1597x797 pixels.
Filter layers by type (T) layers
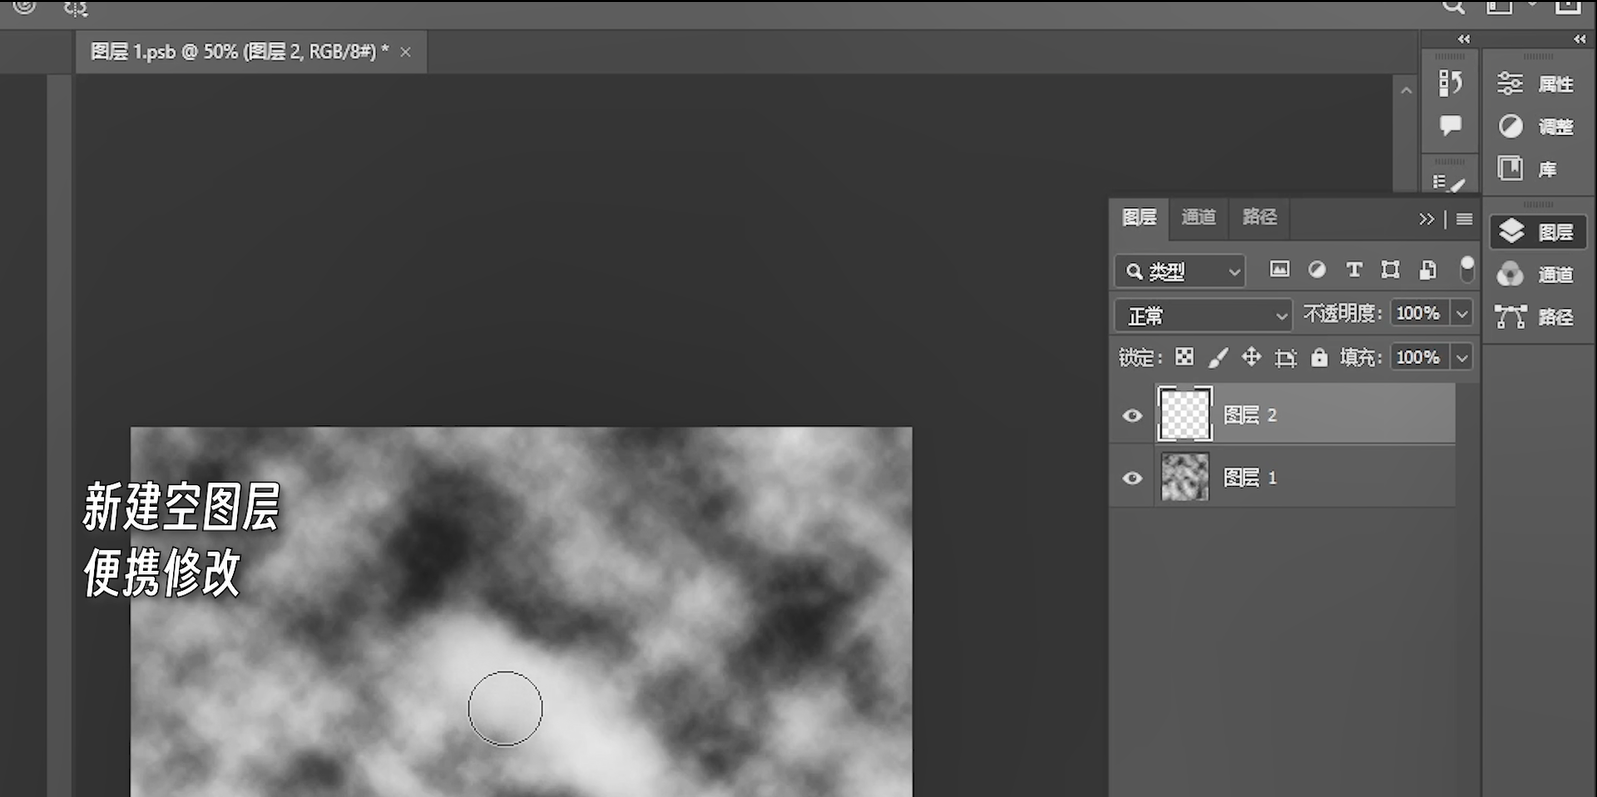1354,269
